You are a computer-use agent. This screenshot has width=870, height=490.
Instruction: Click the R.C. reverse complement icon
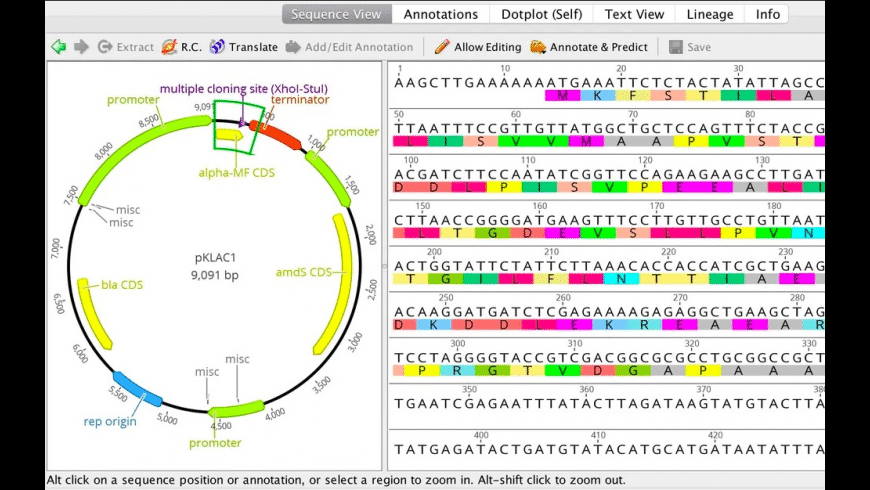tap(169, 47)
